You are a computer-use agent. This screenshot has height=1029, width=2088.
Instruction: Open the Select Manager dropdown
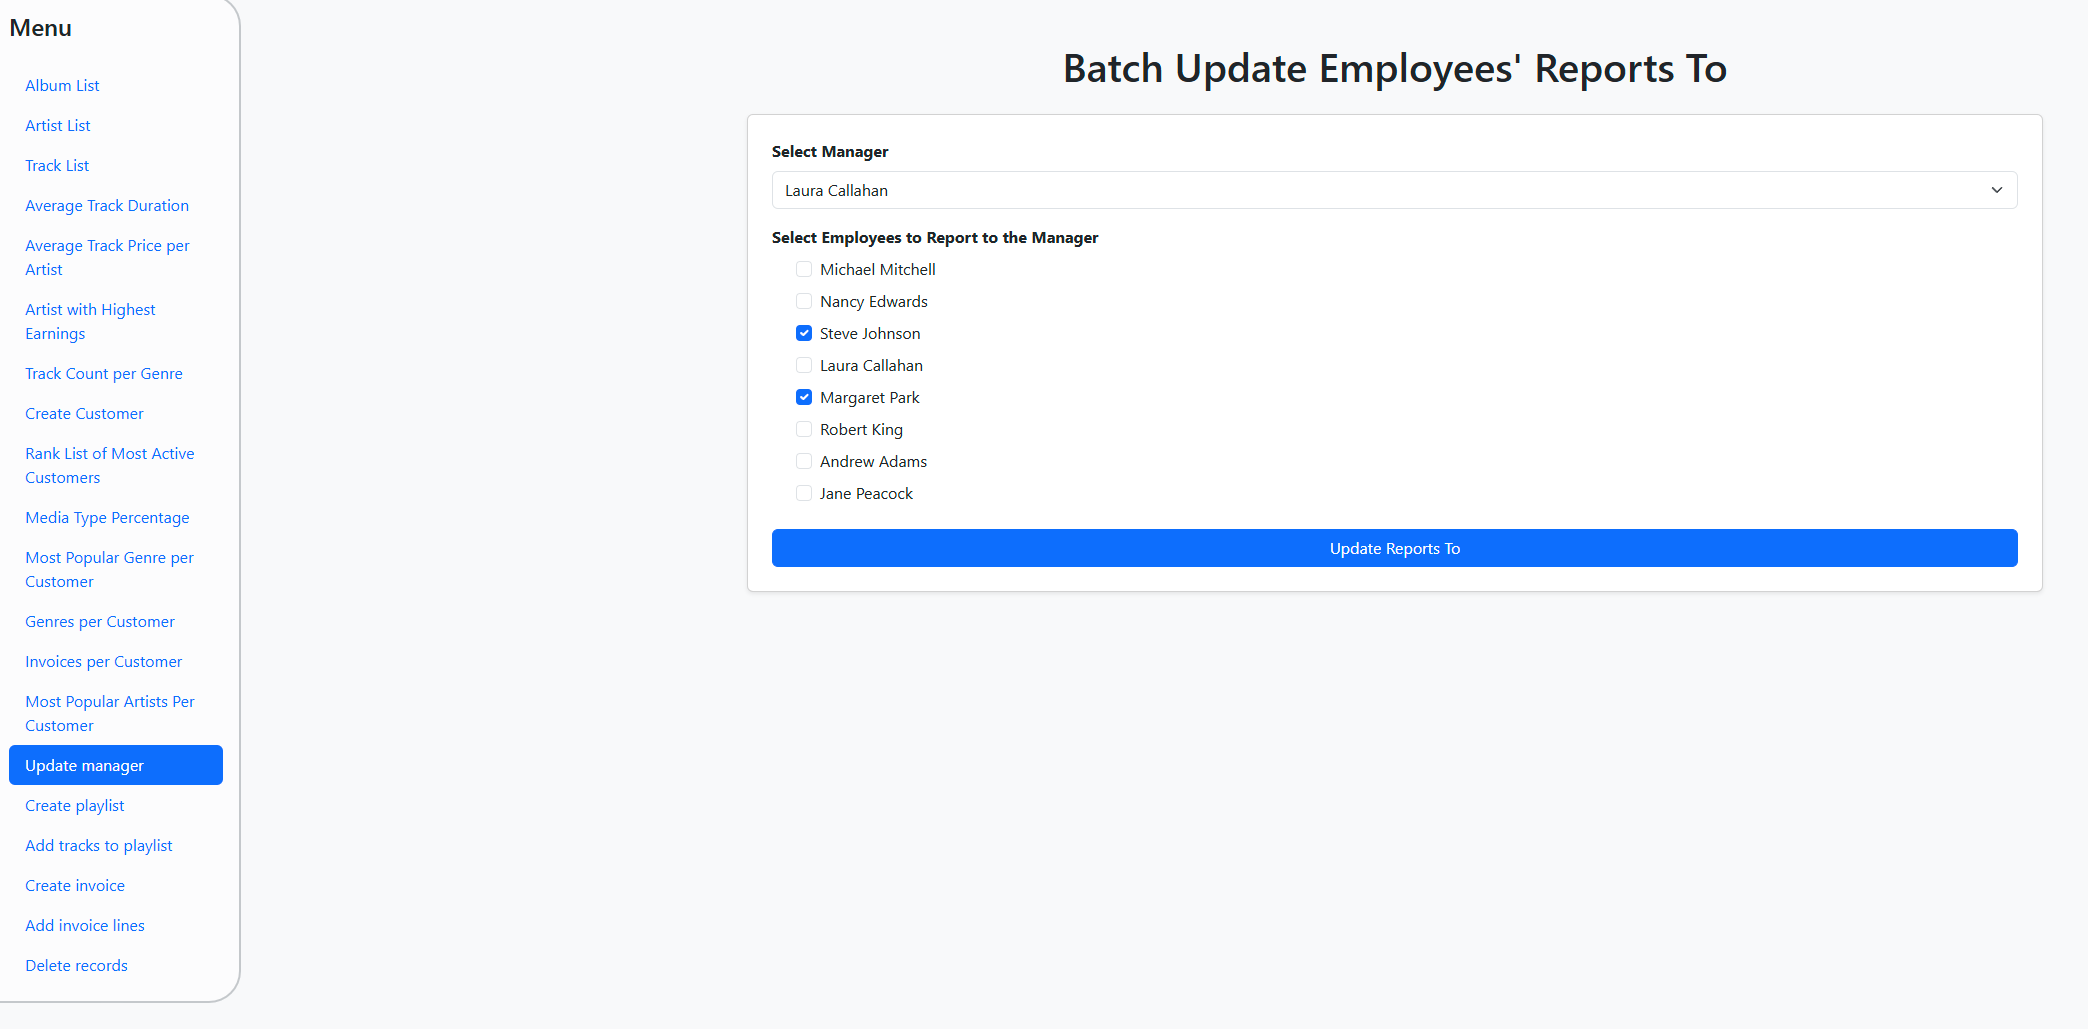pos(1393,190)
